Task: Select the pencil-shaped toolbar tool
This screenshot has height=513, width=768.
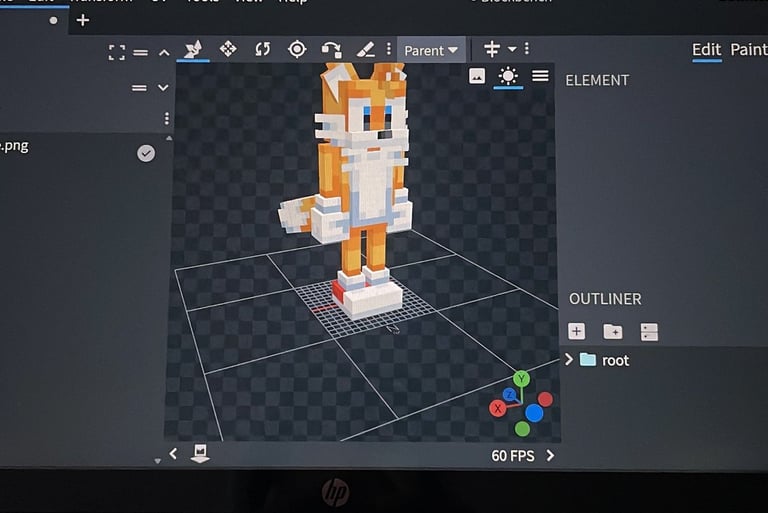Action: pyautogui.click(x=365, y=49)
